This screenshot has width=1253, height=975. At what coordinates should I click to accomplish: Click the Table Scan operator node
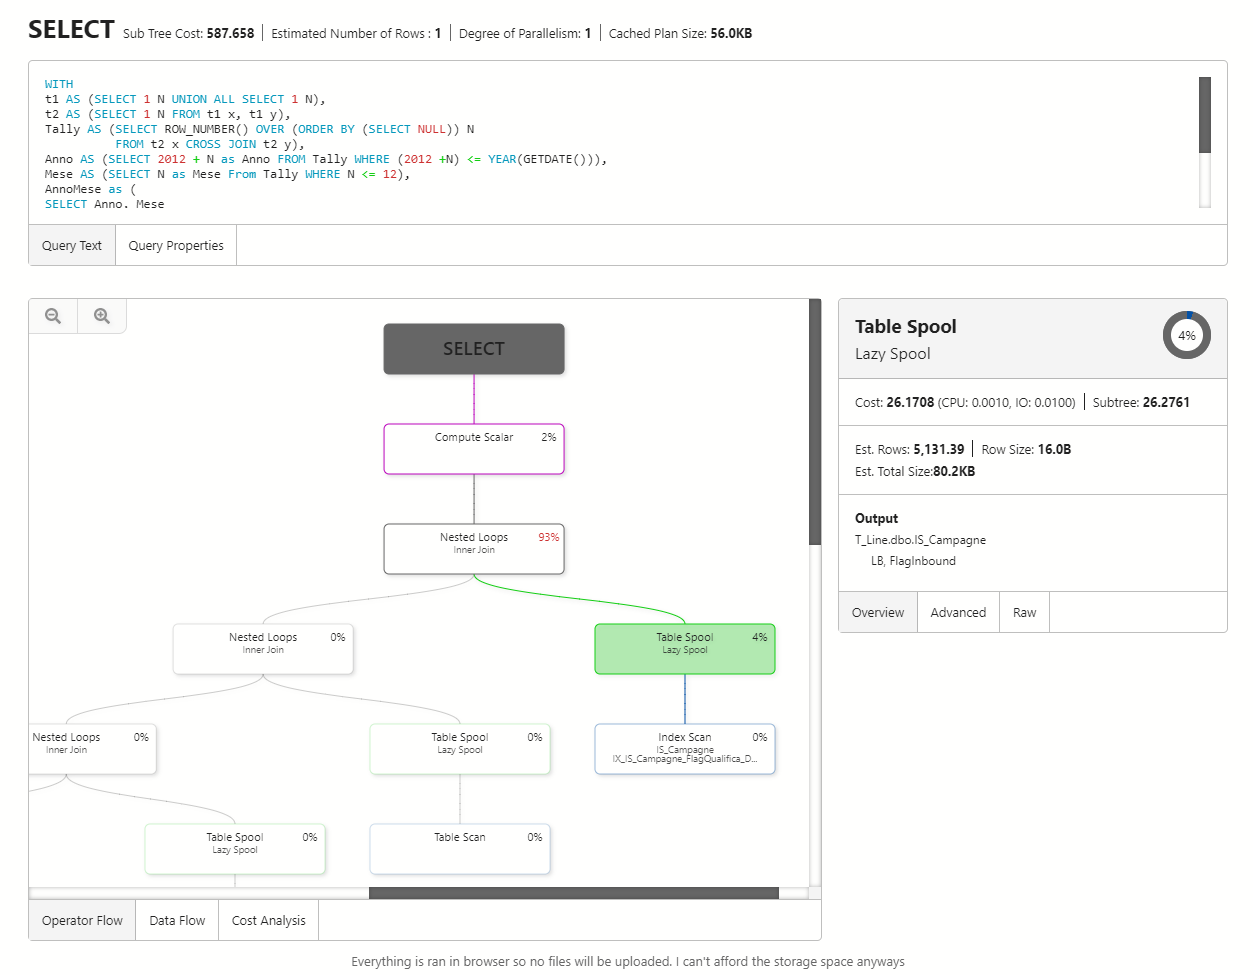click(459, 848)
